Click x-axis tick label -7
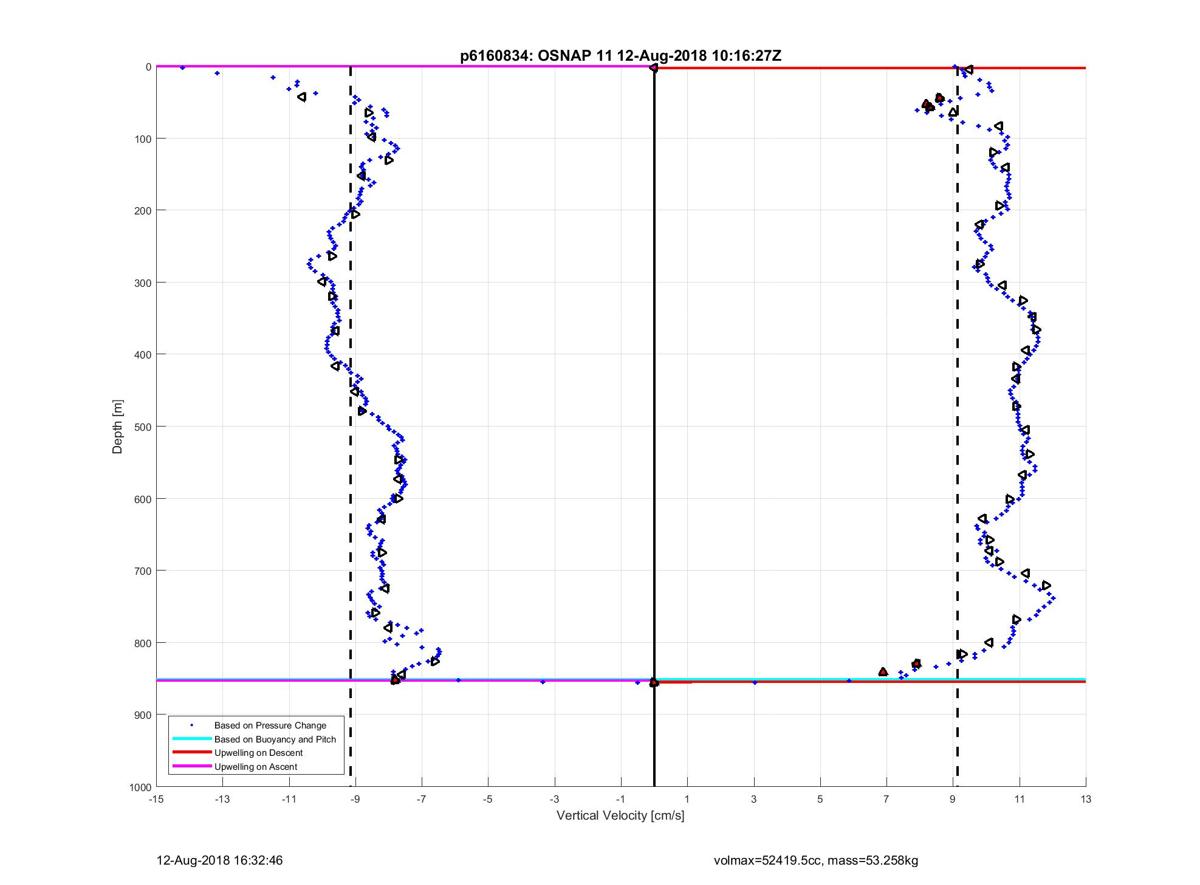Image resolution: width=1200 pixels, height=885 pixels. [422, 800]
